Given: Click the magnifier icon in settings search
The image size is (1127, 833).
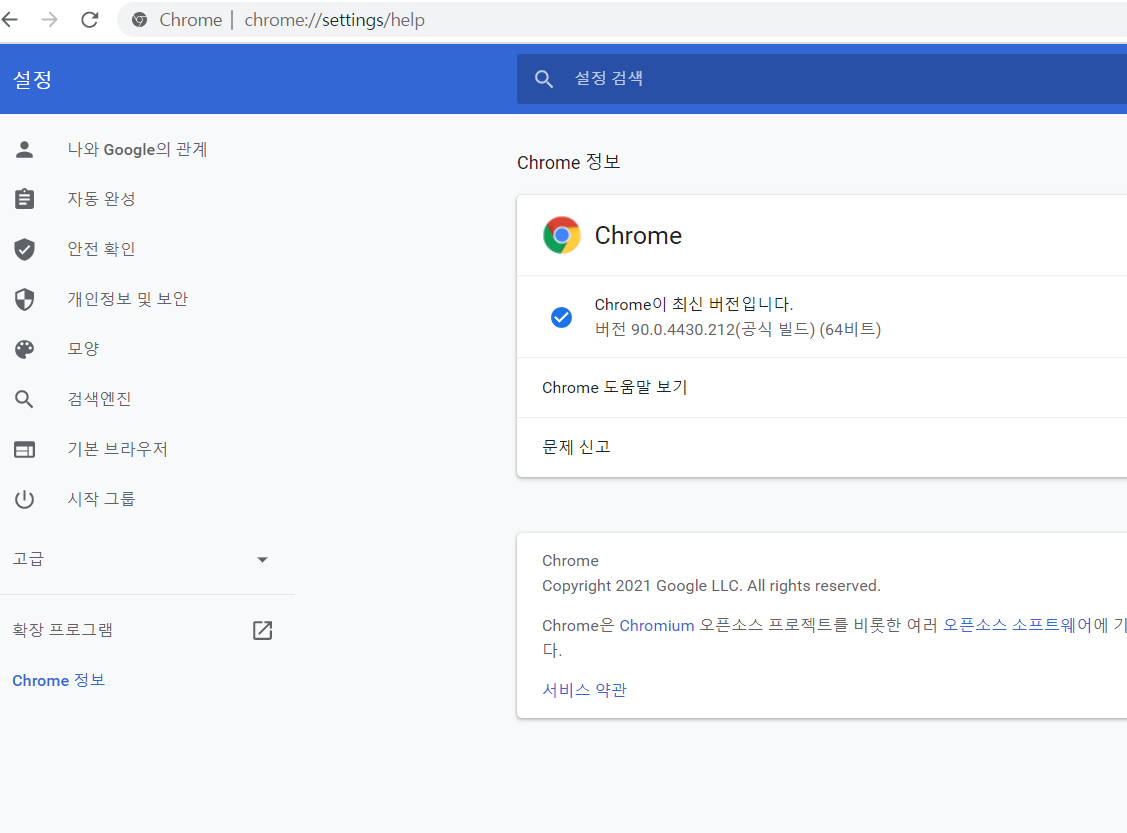Looking at the screenshot, I should tap(544, 79).
